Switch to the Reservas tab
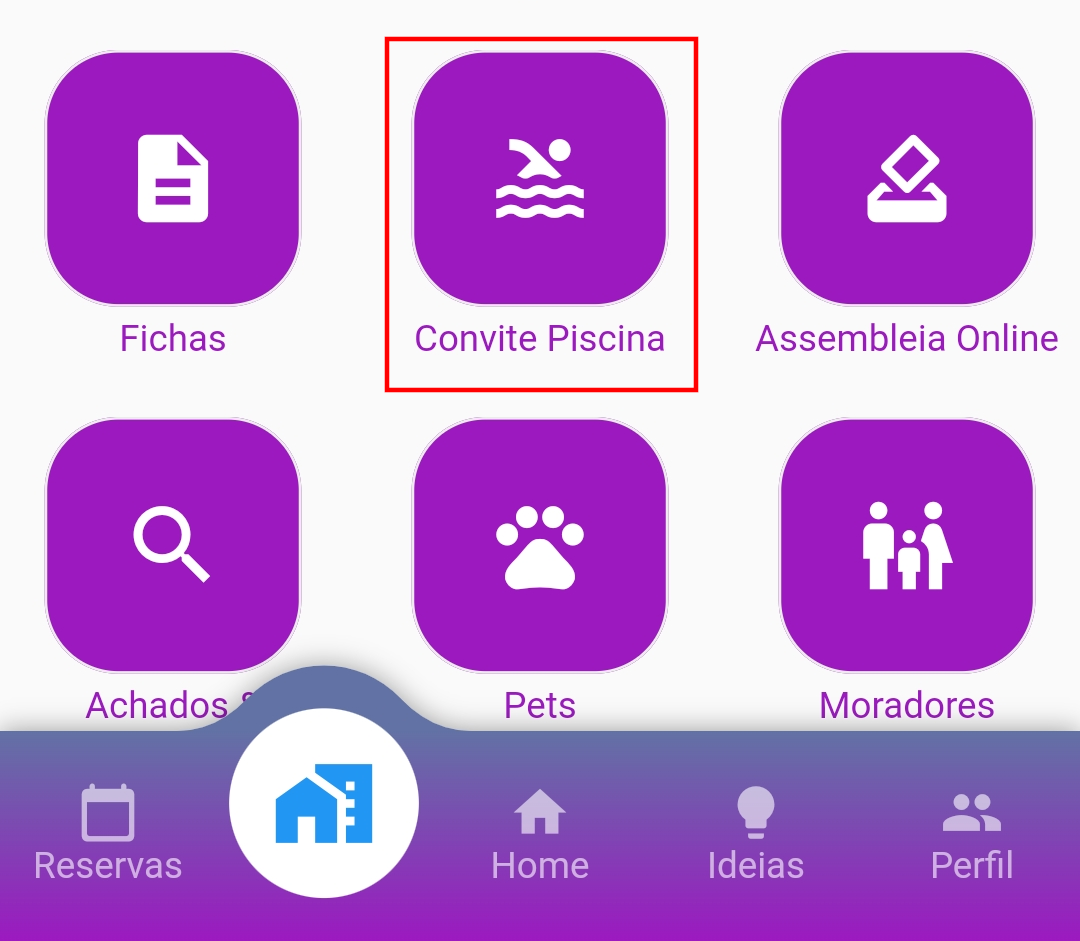The image size is (1080, 941). coord(108,865)
